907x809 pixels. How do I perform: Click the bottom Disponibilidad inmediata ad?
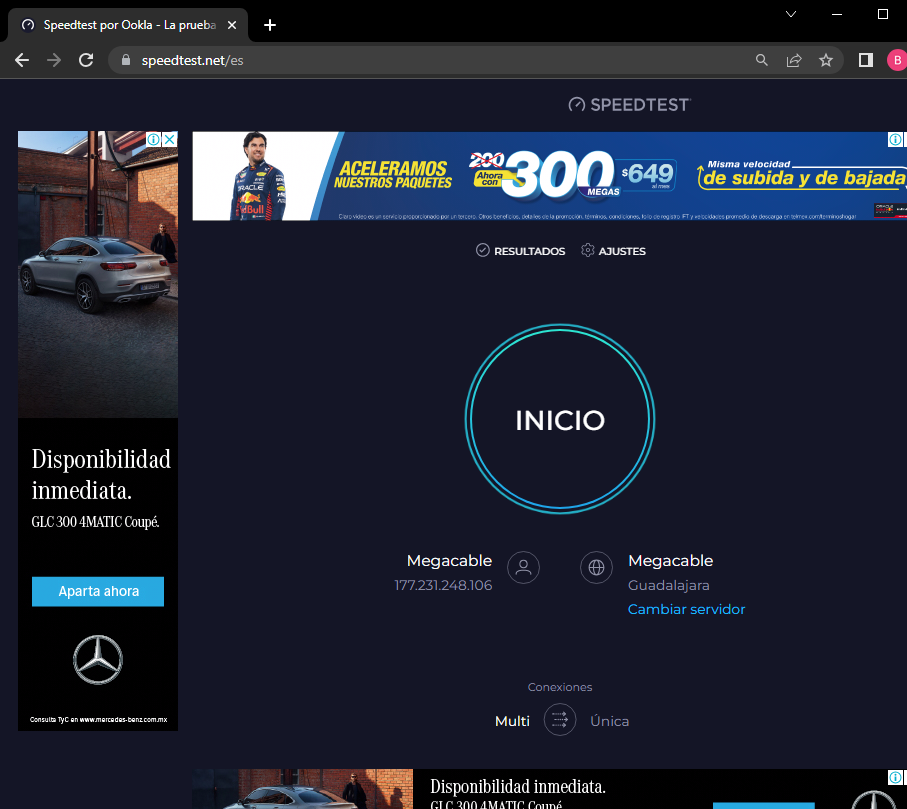tap(550, 789)
